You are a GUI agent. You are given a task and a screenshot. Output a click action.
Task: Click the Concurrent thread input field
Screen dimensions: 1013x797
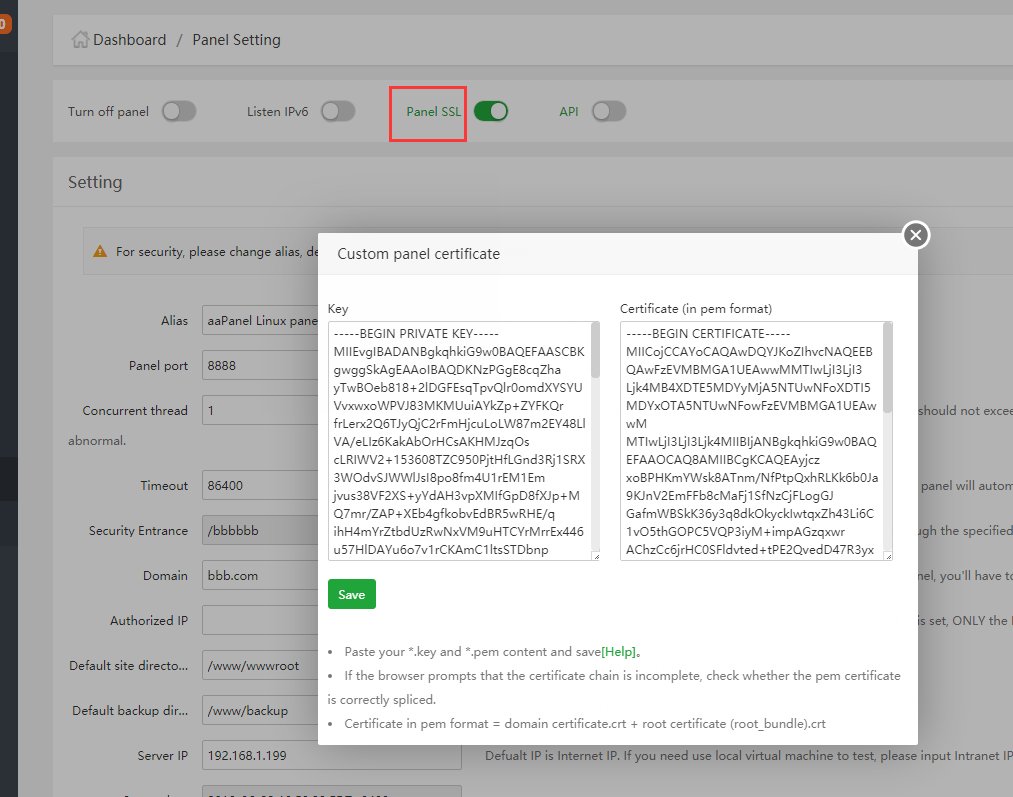(260, 411)
